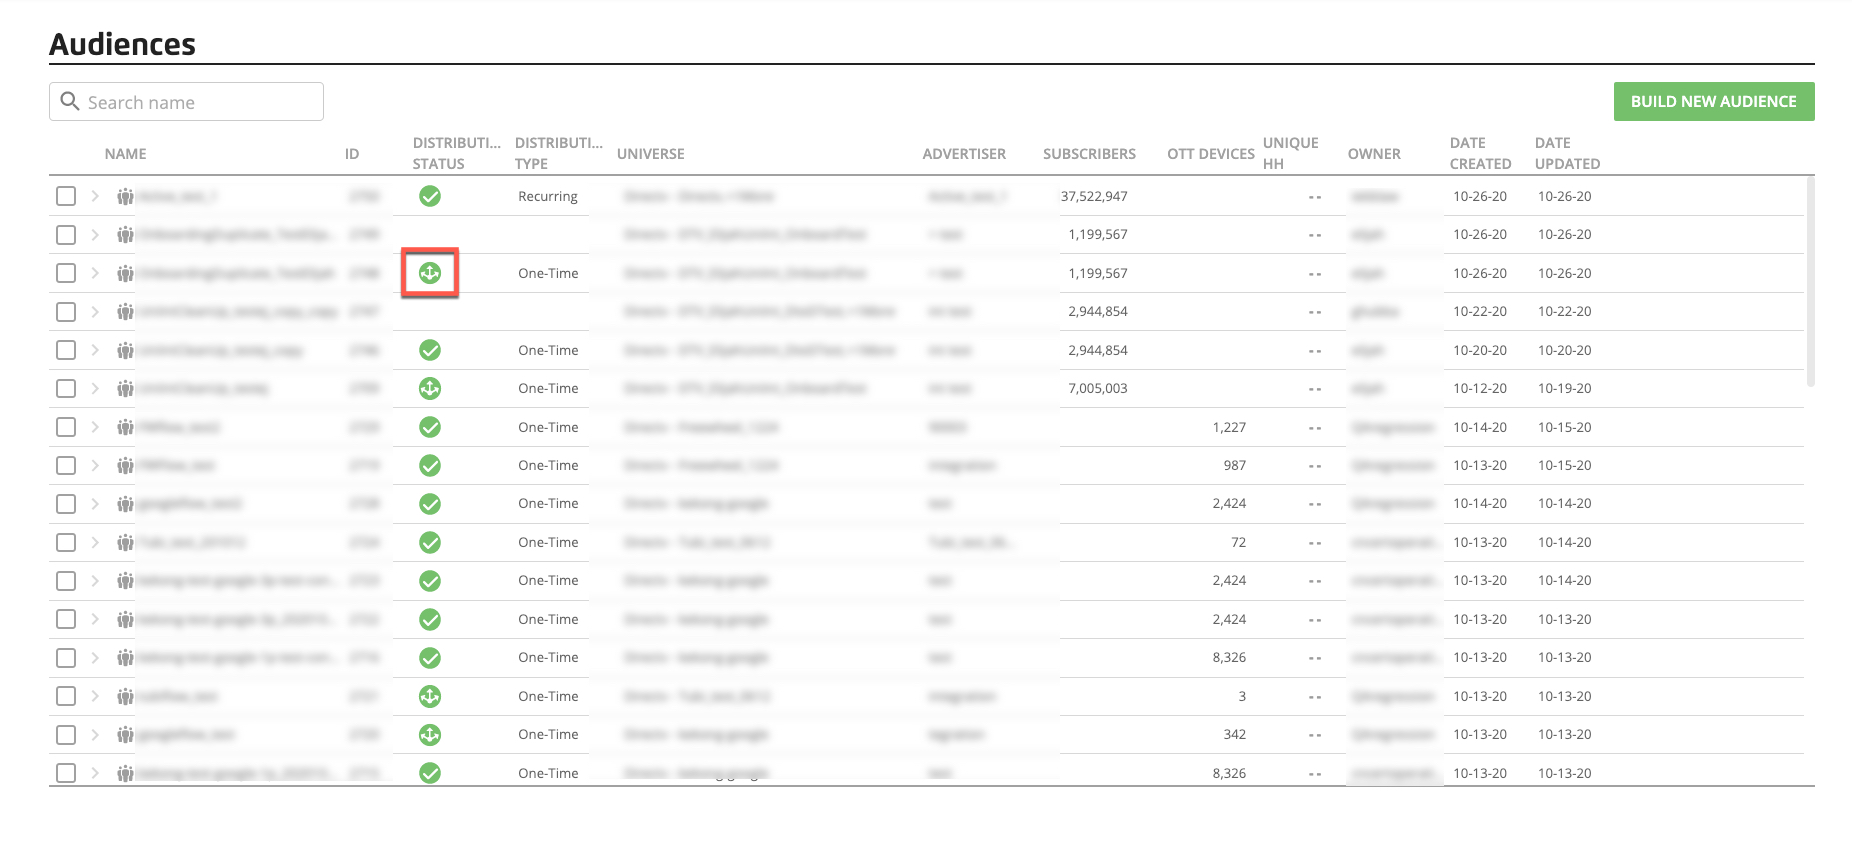Sort by the SUBSCRIBERS column header

[1089, 154]
